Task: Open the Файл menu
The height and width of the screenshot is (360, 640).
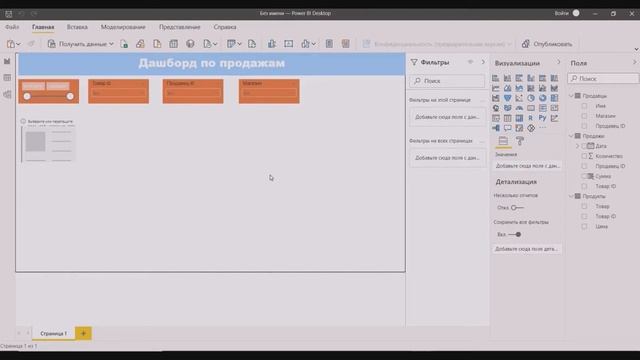Action: (12, 27)
